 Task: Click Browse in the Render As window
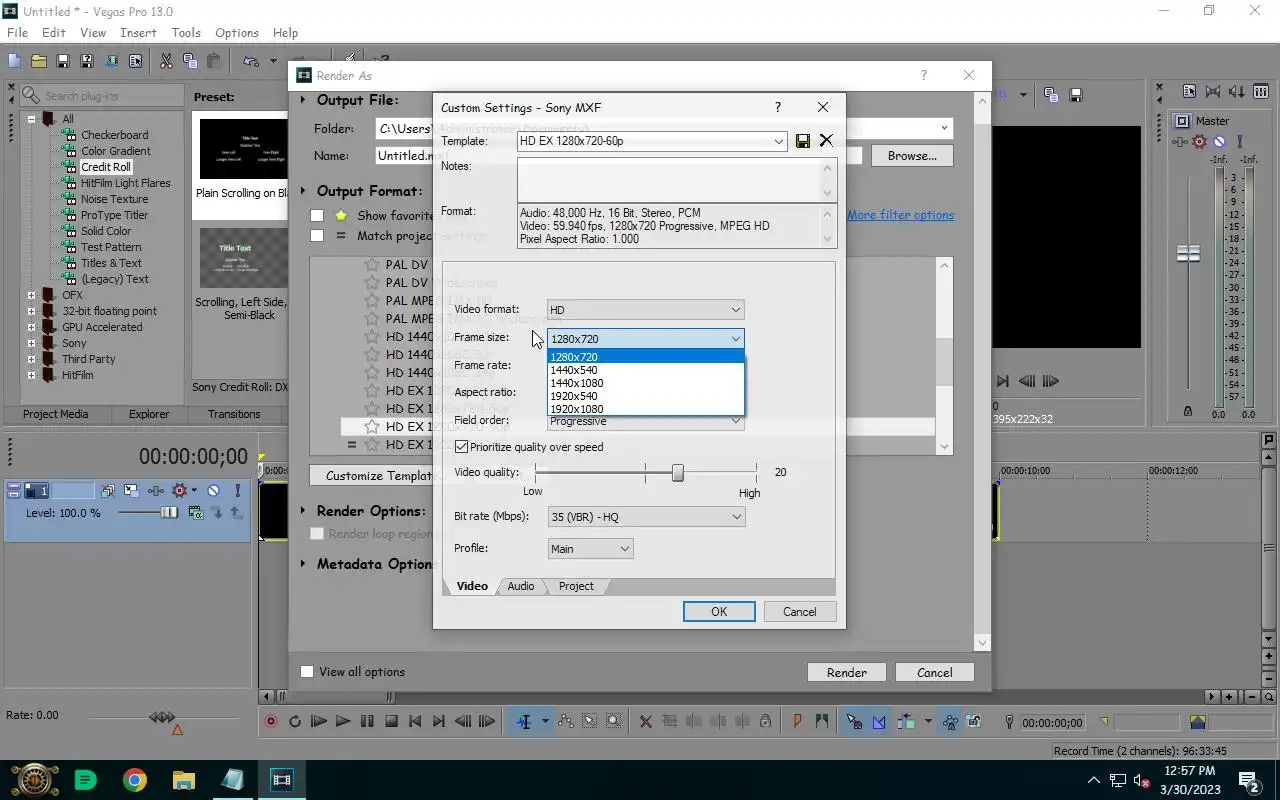912,156
